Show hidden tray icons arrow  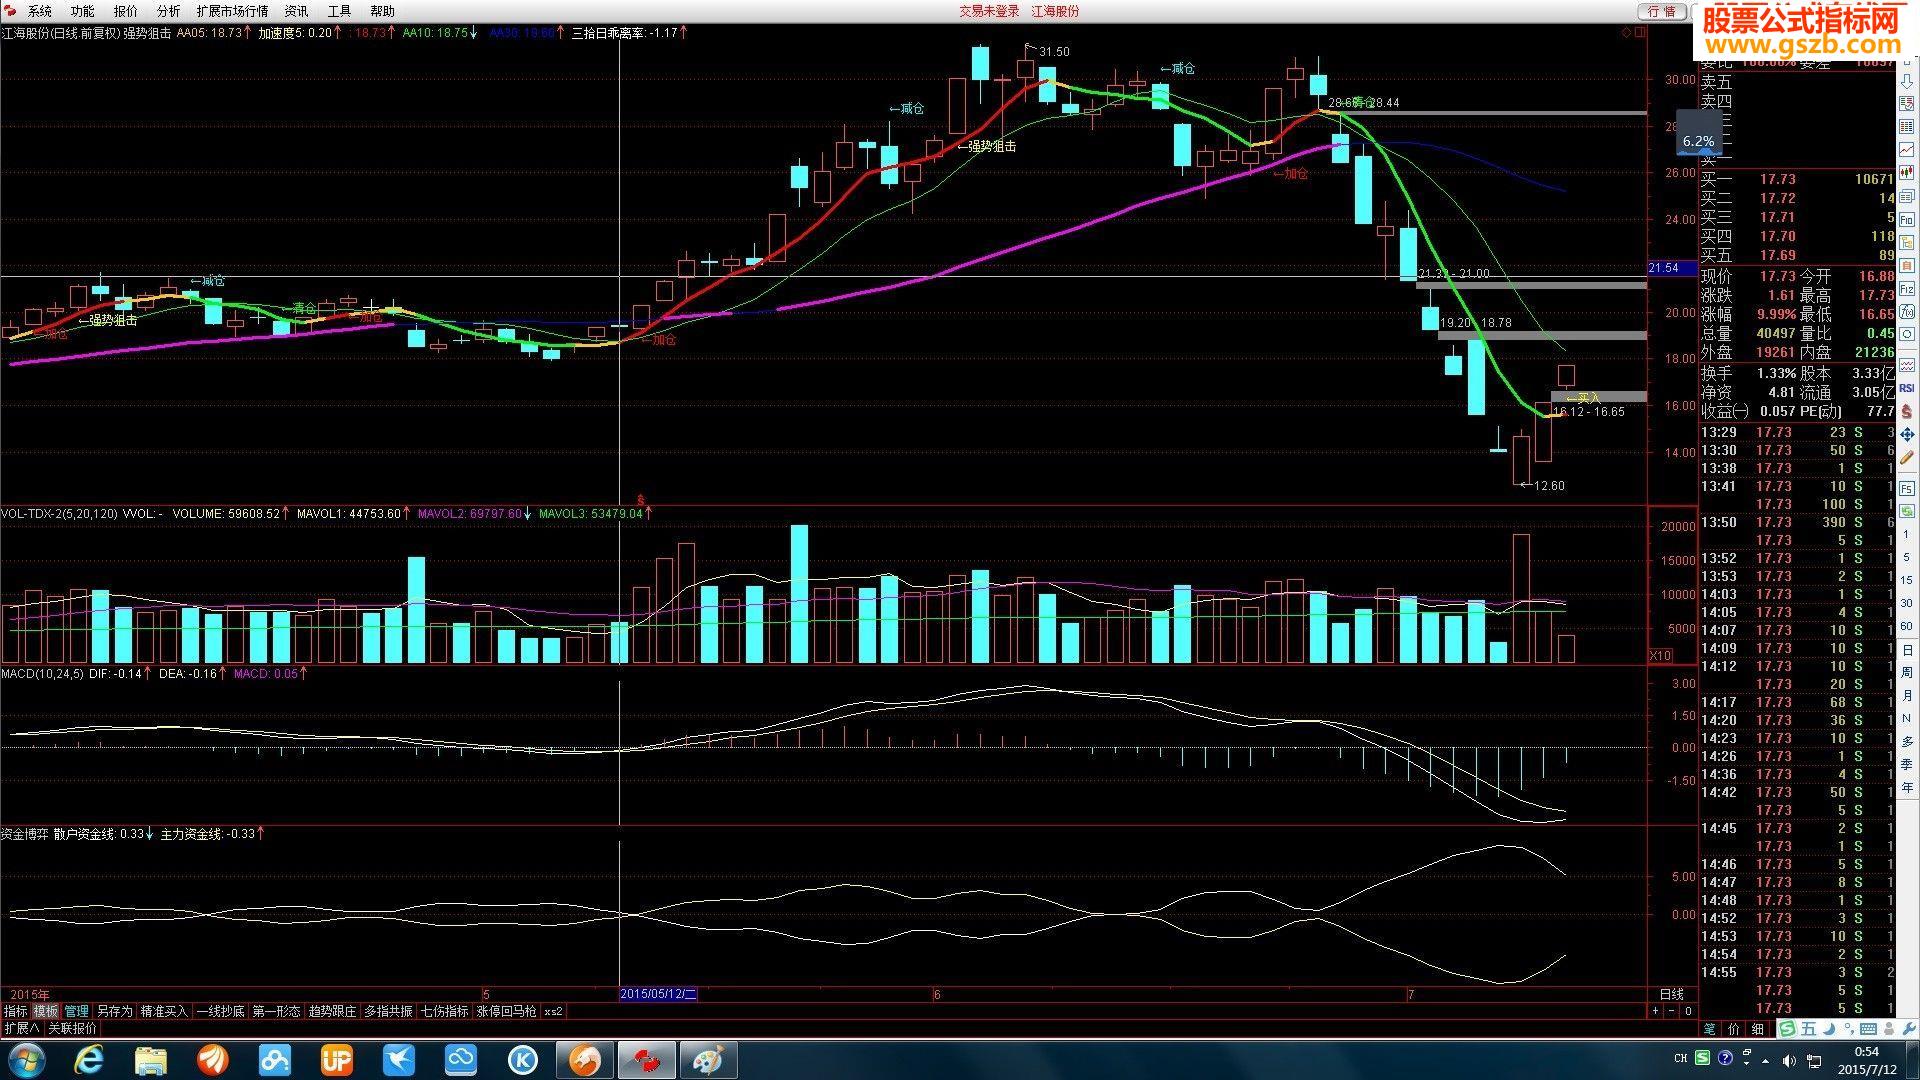pyautogui.click(x=1765, y=1060)
